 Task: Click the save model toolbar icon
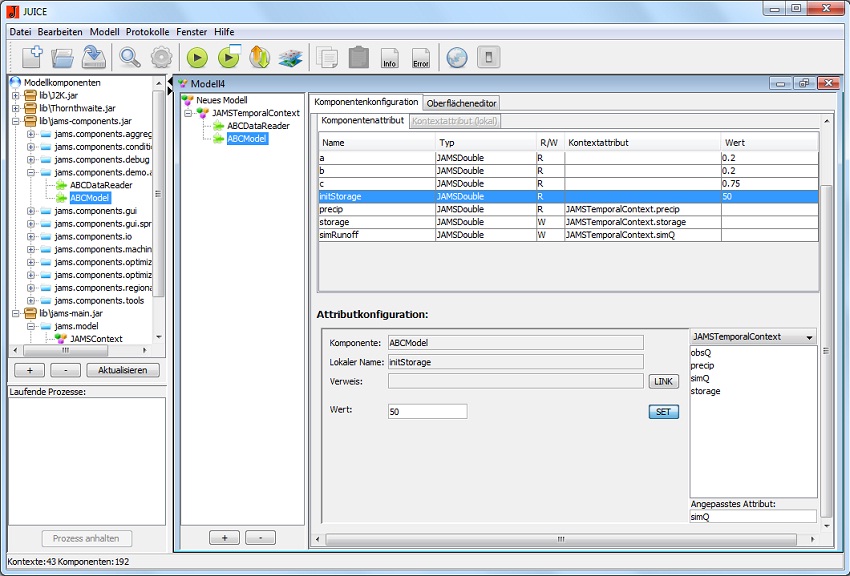click(x=94, y=57)
